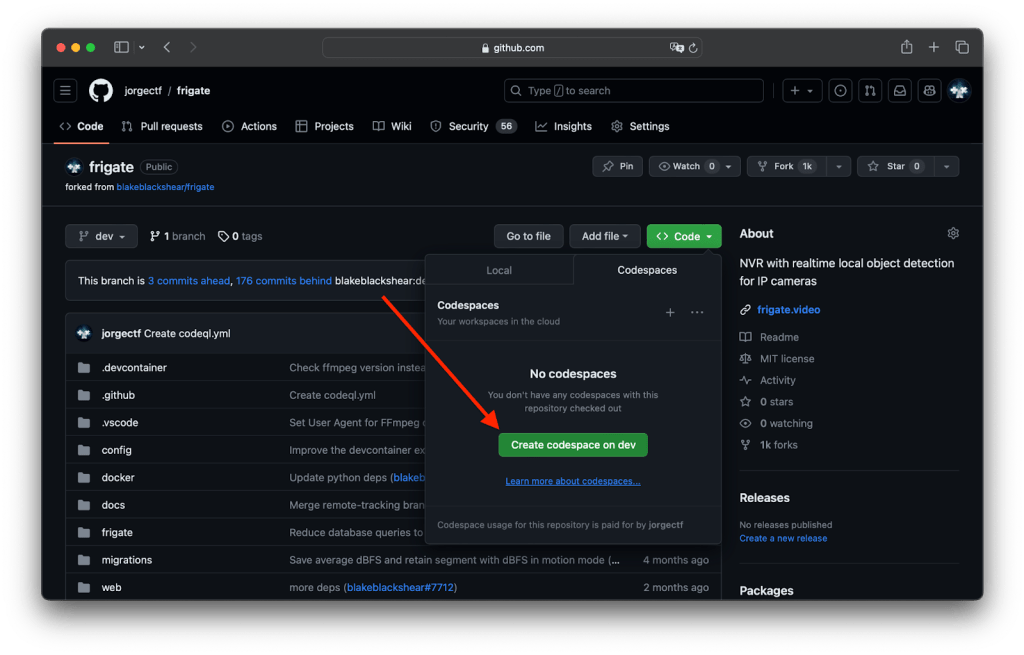Click Create a new release link
Screen dimensions: 1024x655
point(783,539)
